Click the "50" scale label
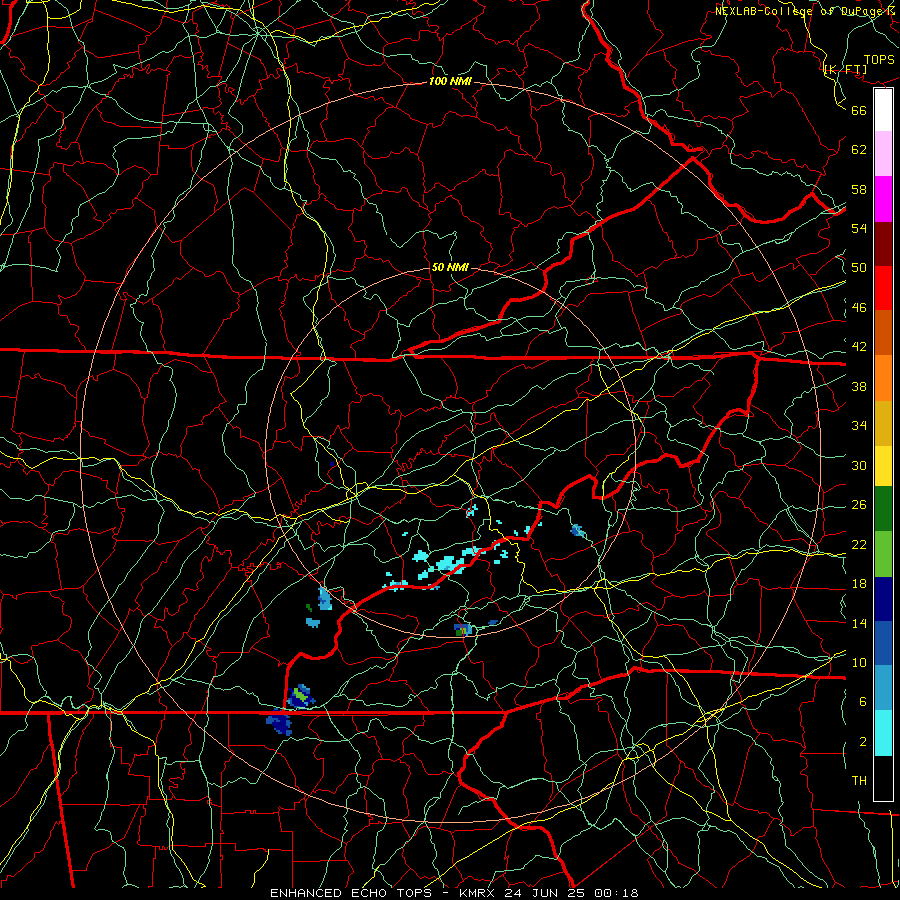 coord(859,268)
